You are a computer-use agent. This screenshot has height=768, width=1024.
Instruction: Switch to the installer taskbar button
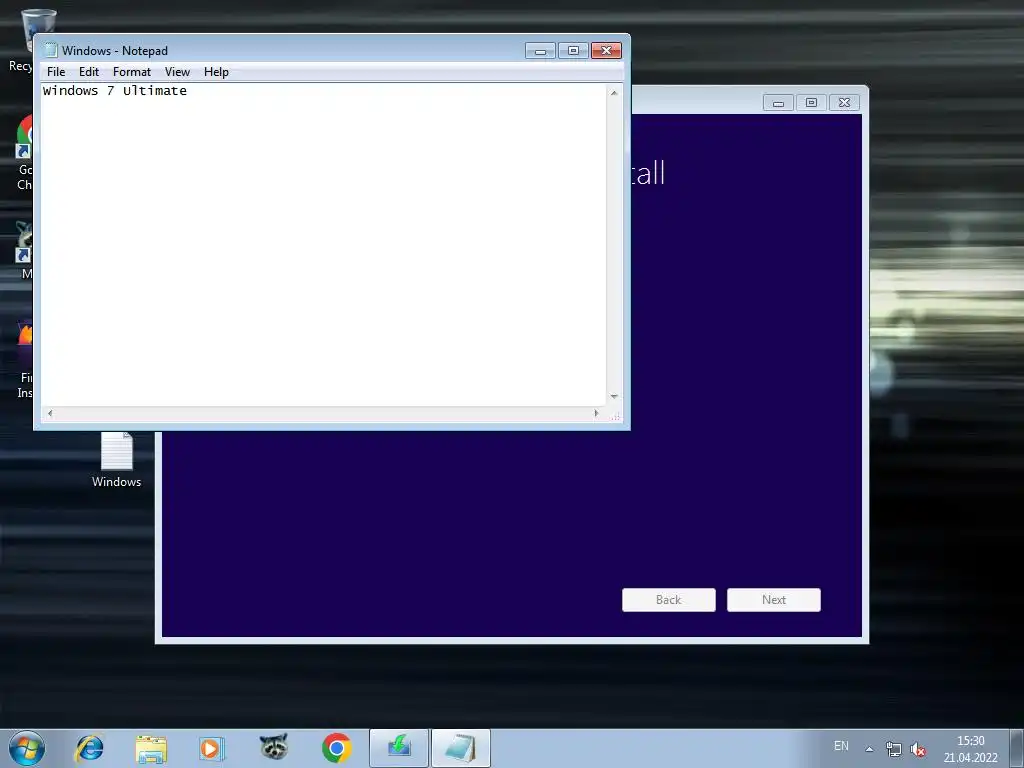(x=399, y=748)
